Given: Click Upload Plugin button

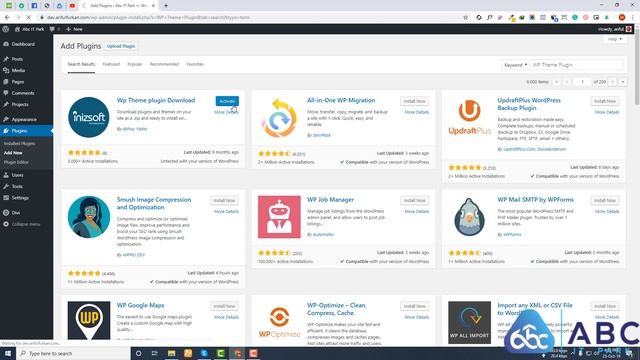Looking at the screenshot, I should pyautogui.click(x=121, y=47).
